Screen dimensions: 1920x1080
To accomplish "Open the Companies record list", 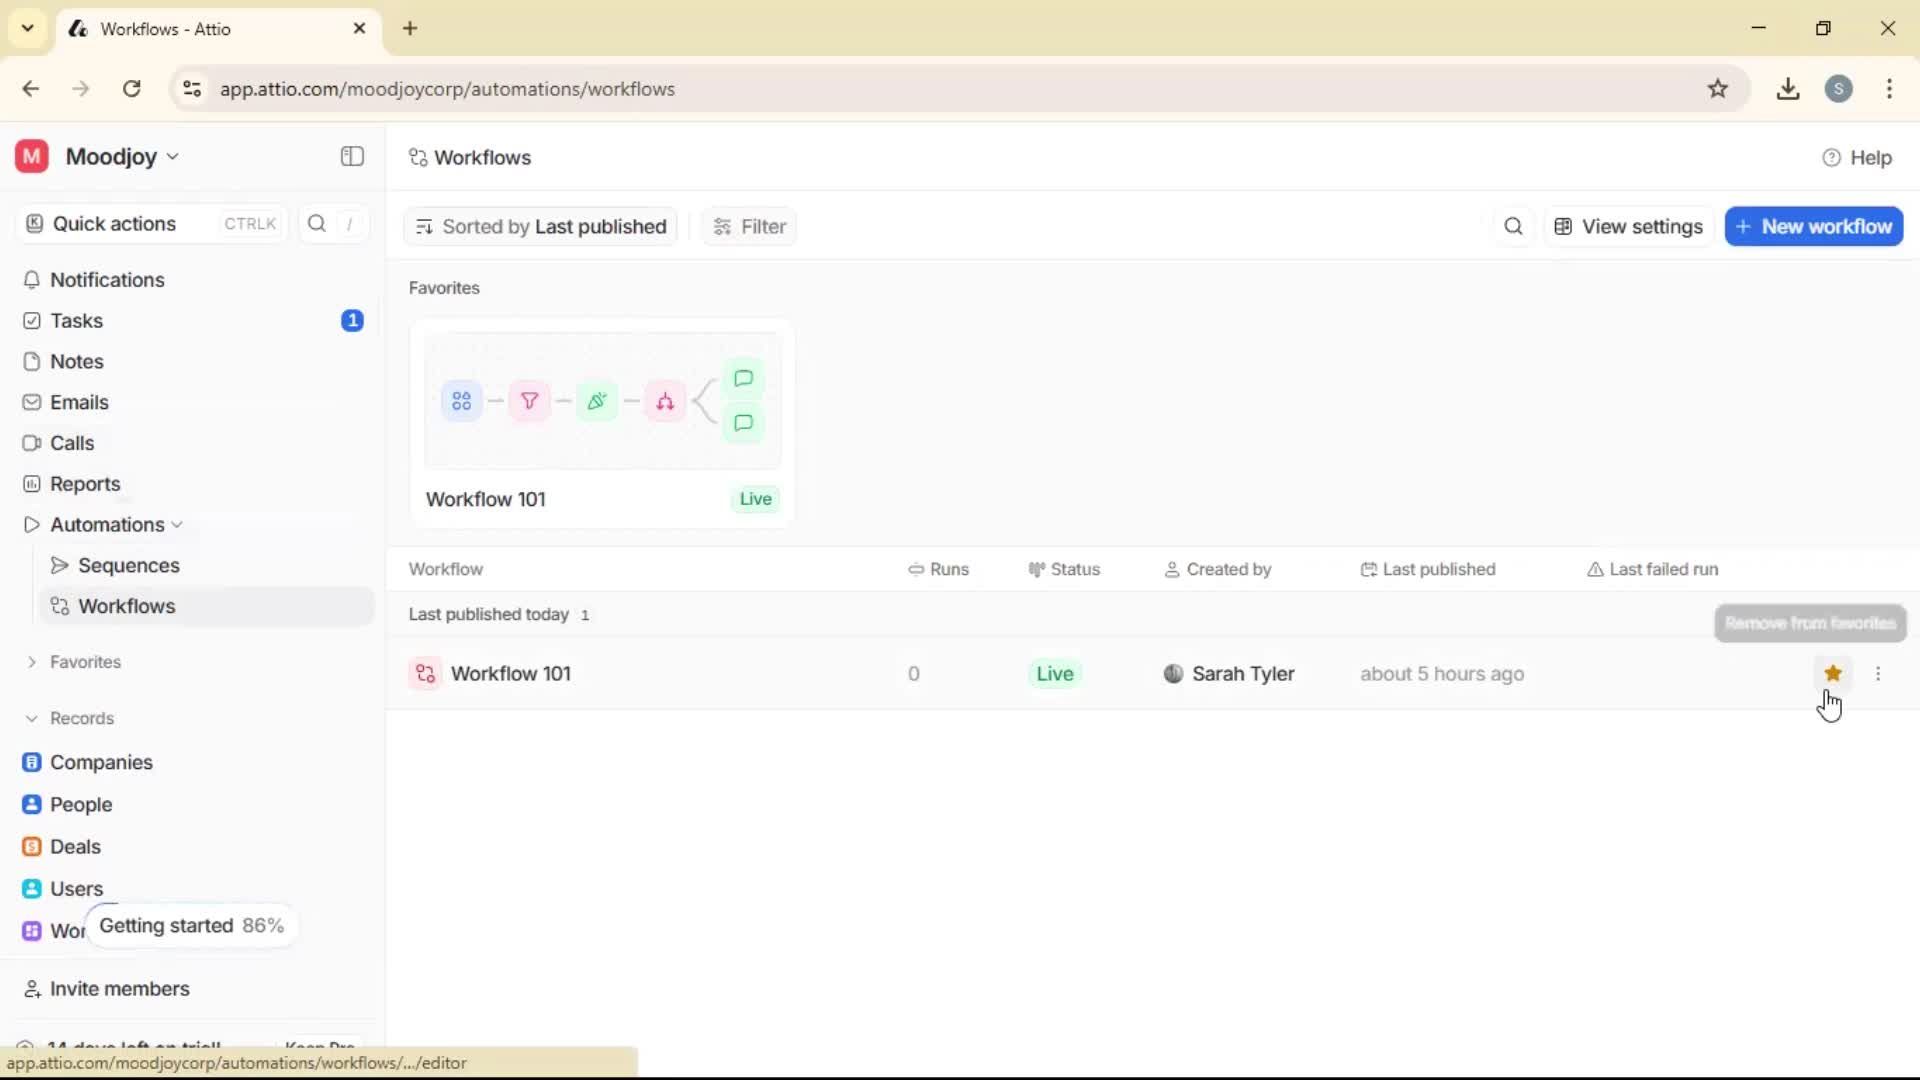I will click(100, 761).
